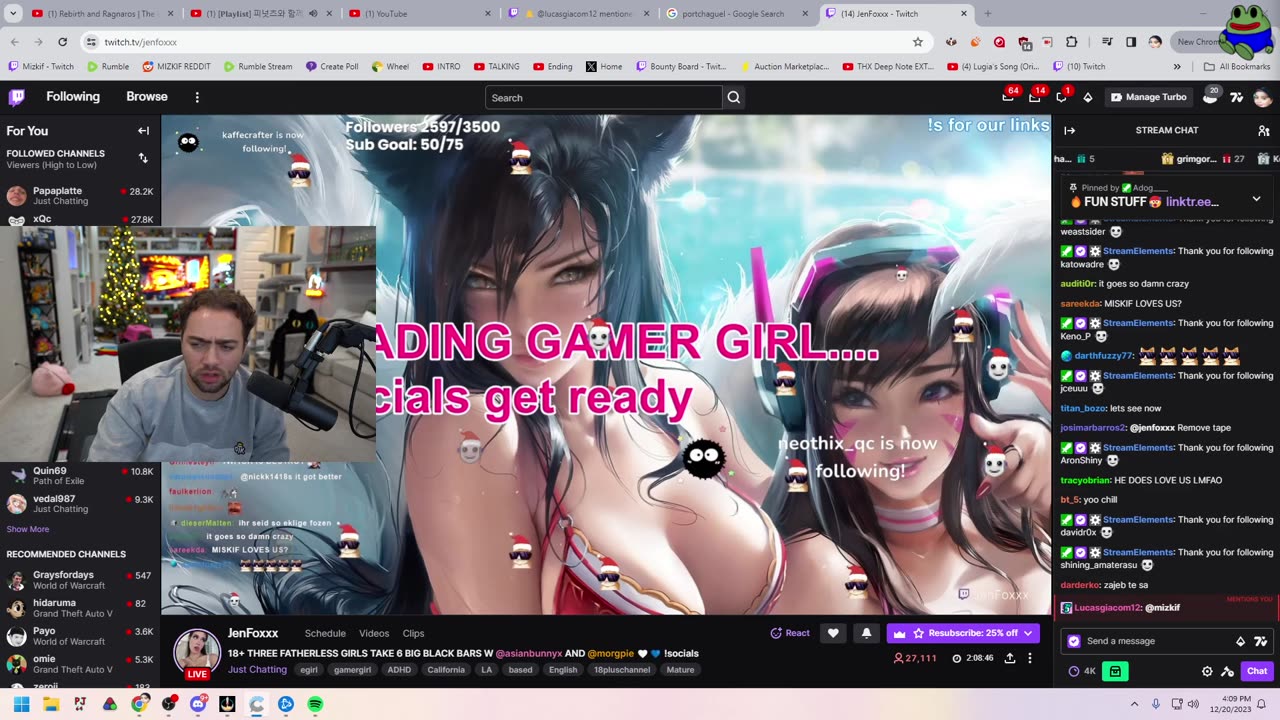Open the Browse tab
Screen dimensions: 1280x720
[147, 97]
